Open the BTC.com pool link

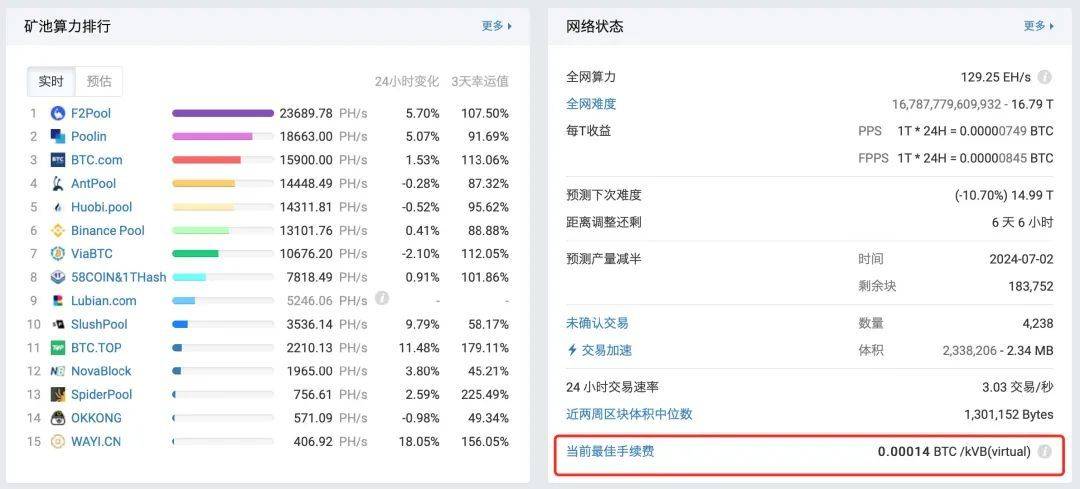[96, 160]
